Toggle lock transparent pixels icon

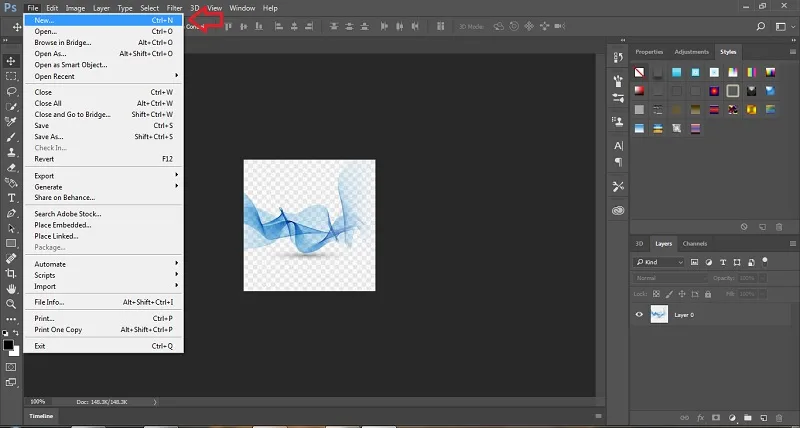[657, 294]
